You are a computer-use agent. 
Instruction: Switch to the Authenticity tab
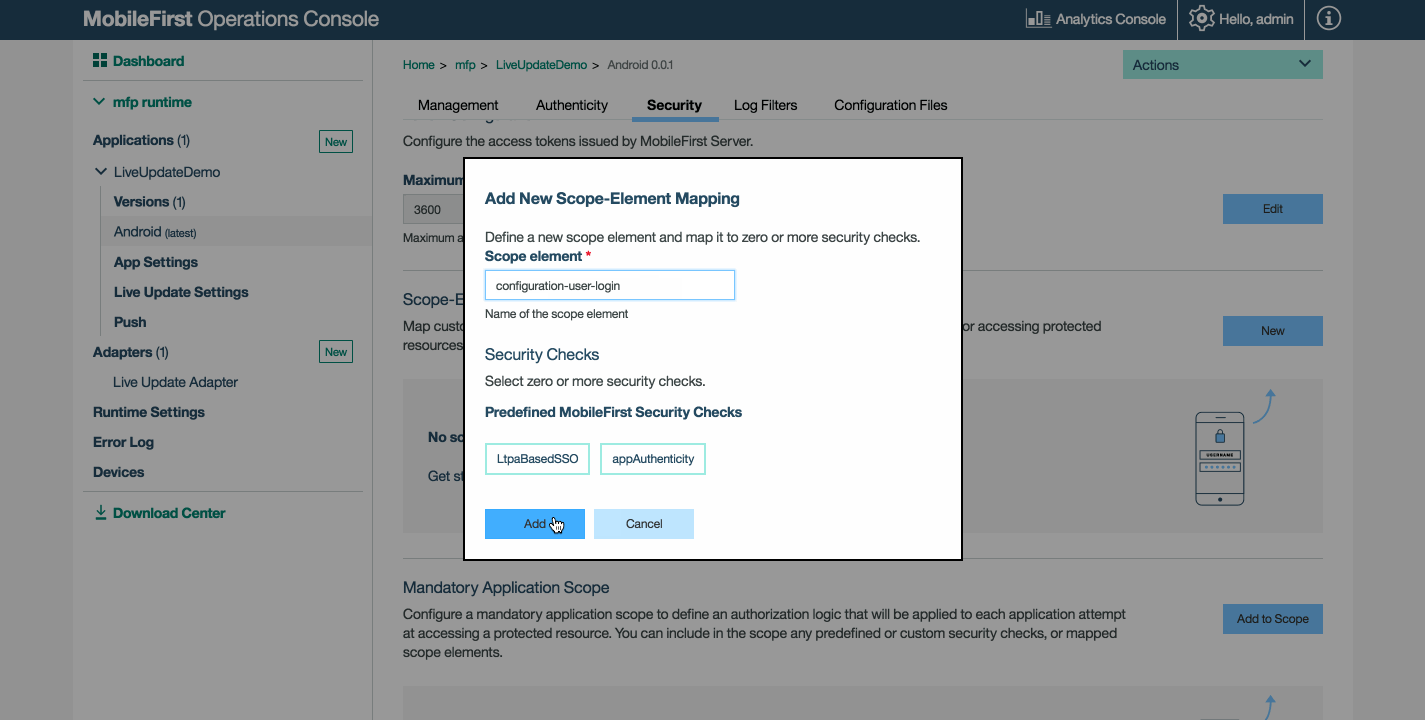pyautogui.click(x=572, y=105)
